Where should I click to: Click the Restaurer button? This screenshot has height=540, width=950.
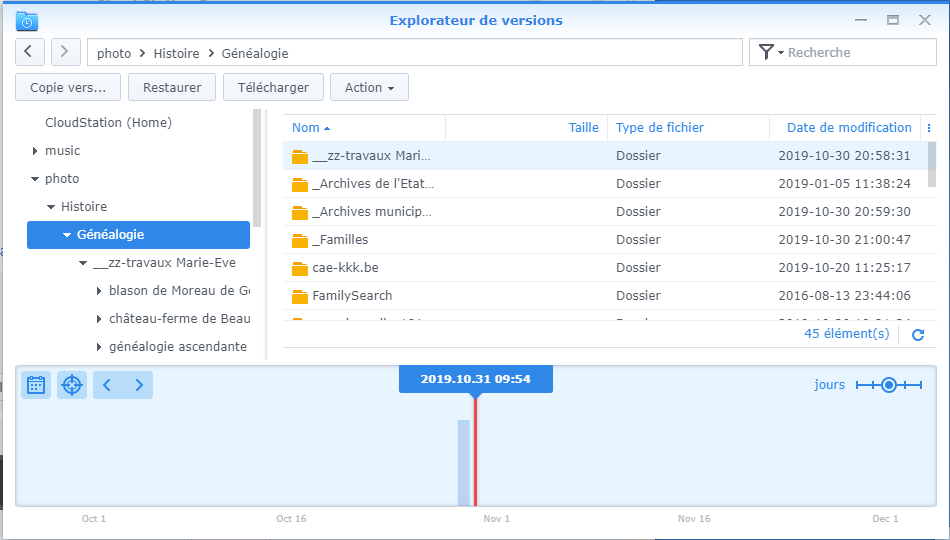click(x=172, y=87)
